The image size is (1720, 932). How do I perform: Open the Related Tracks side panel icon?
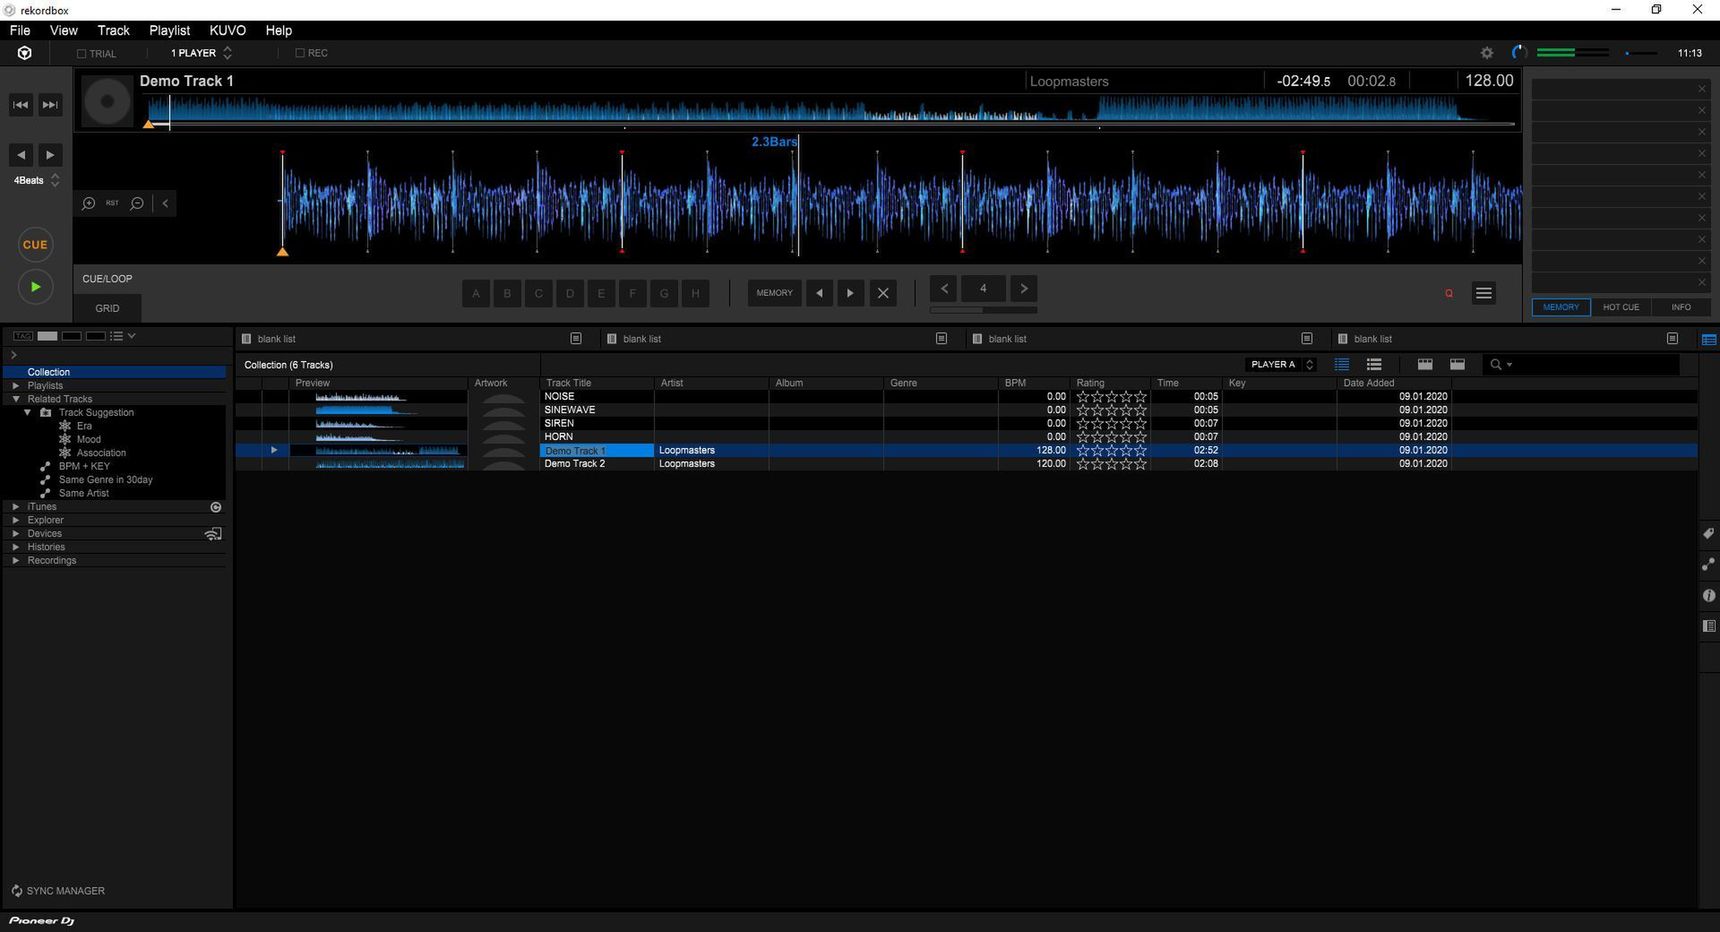(1709, 565)
